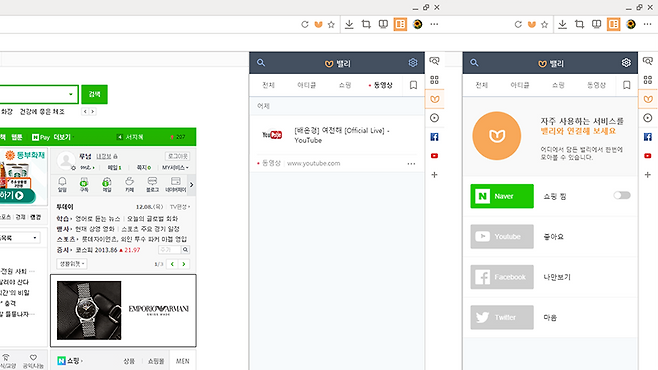This screenshot has height=370, width=658.
Task: Toggle the Naver 쇼핑 찜 switch
Action: (x=622, y=195)
